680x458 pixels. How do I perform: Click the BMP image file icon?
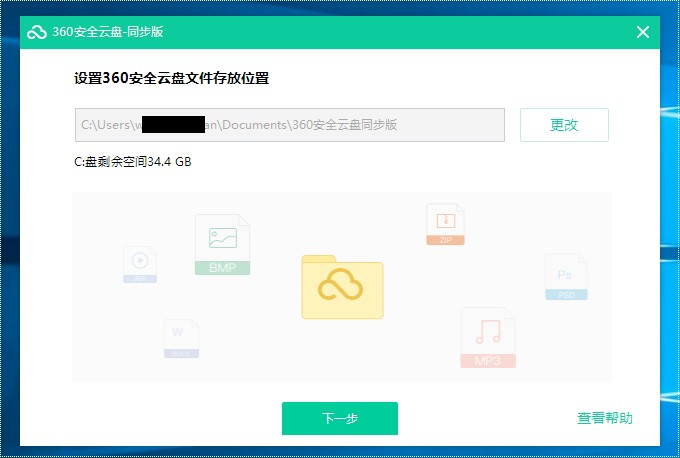click(x=222, y=245)
